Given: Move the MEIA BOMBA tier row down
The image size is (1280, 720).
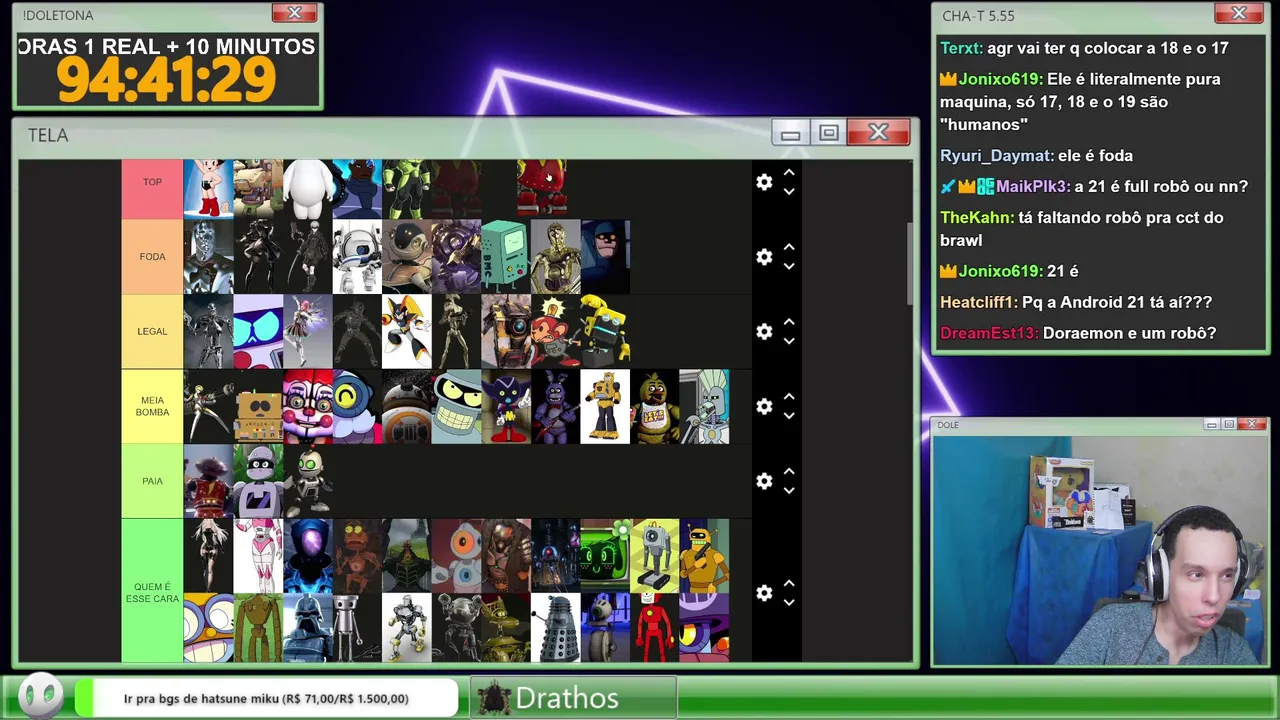Looking at the screenshot, I should tap(789, 416).
